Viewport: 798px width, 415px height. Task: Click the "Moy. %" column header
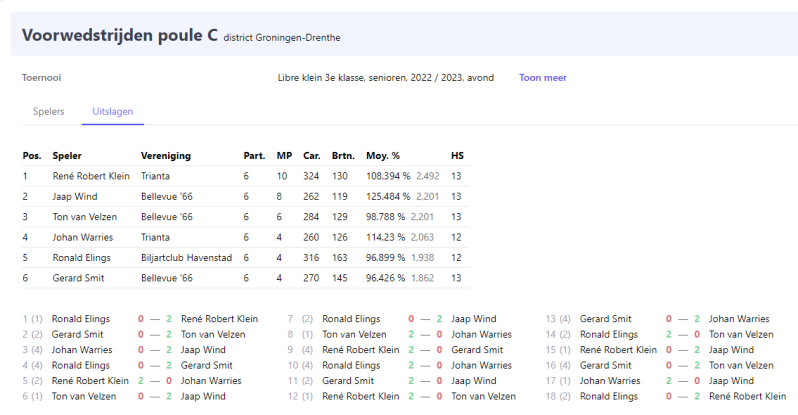(383, 156)
